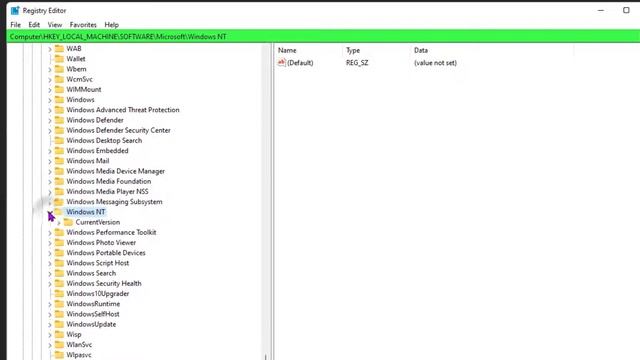Click the tree pane vertical scrollbar
640x360 pixels.
point(267,202)
